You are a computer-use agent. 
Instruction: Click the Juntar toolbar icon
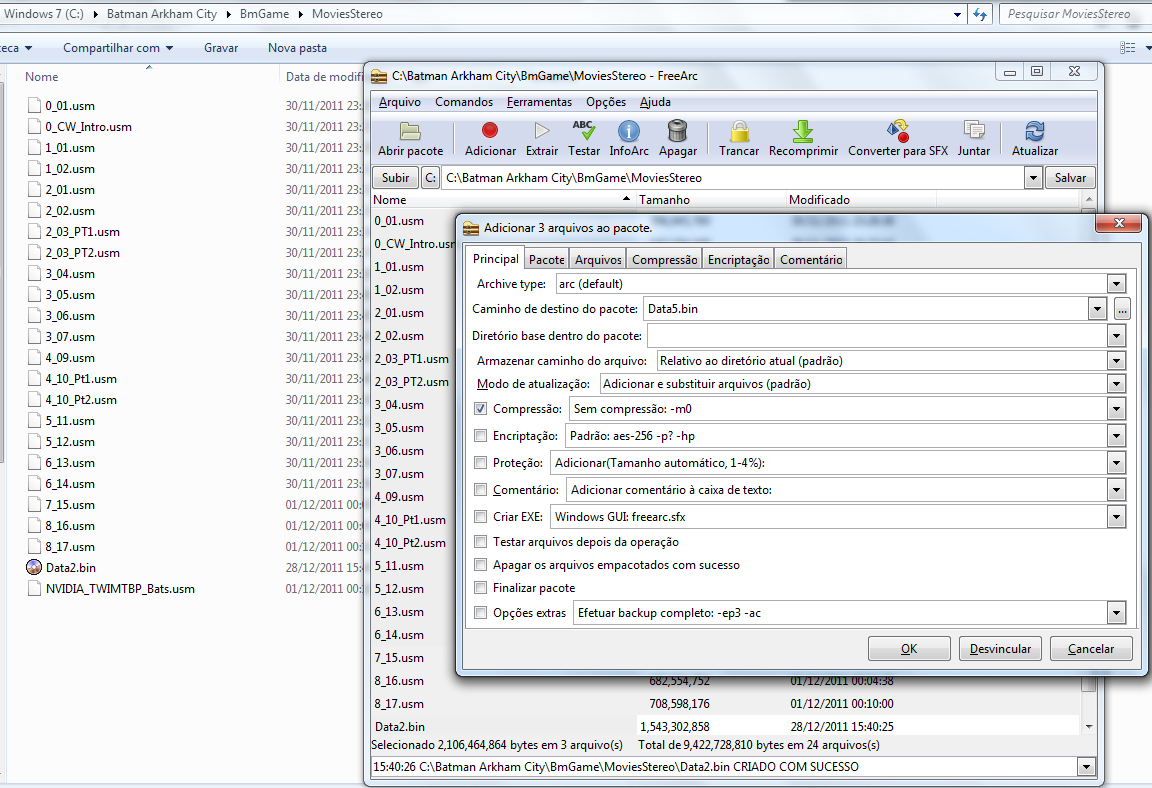[973, 131]
